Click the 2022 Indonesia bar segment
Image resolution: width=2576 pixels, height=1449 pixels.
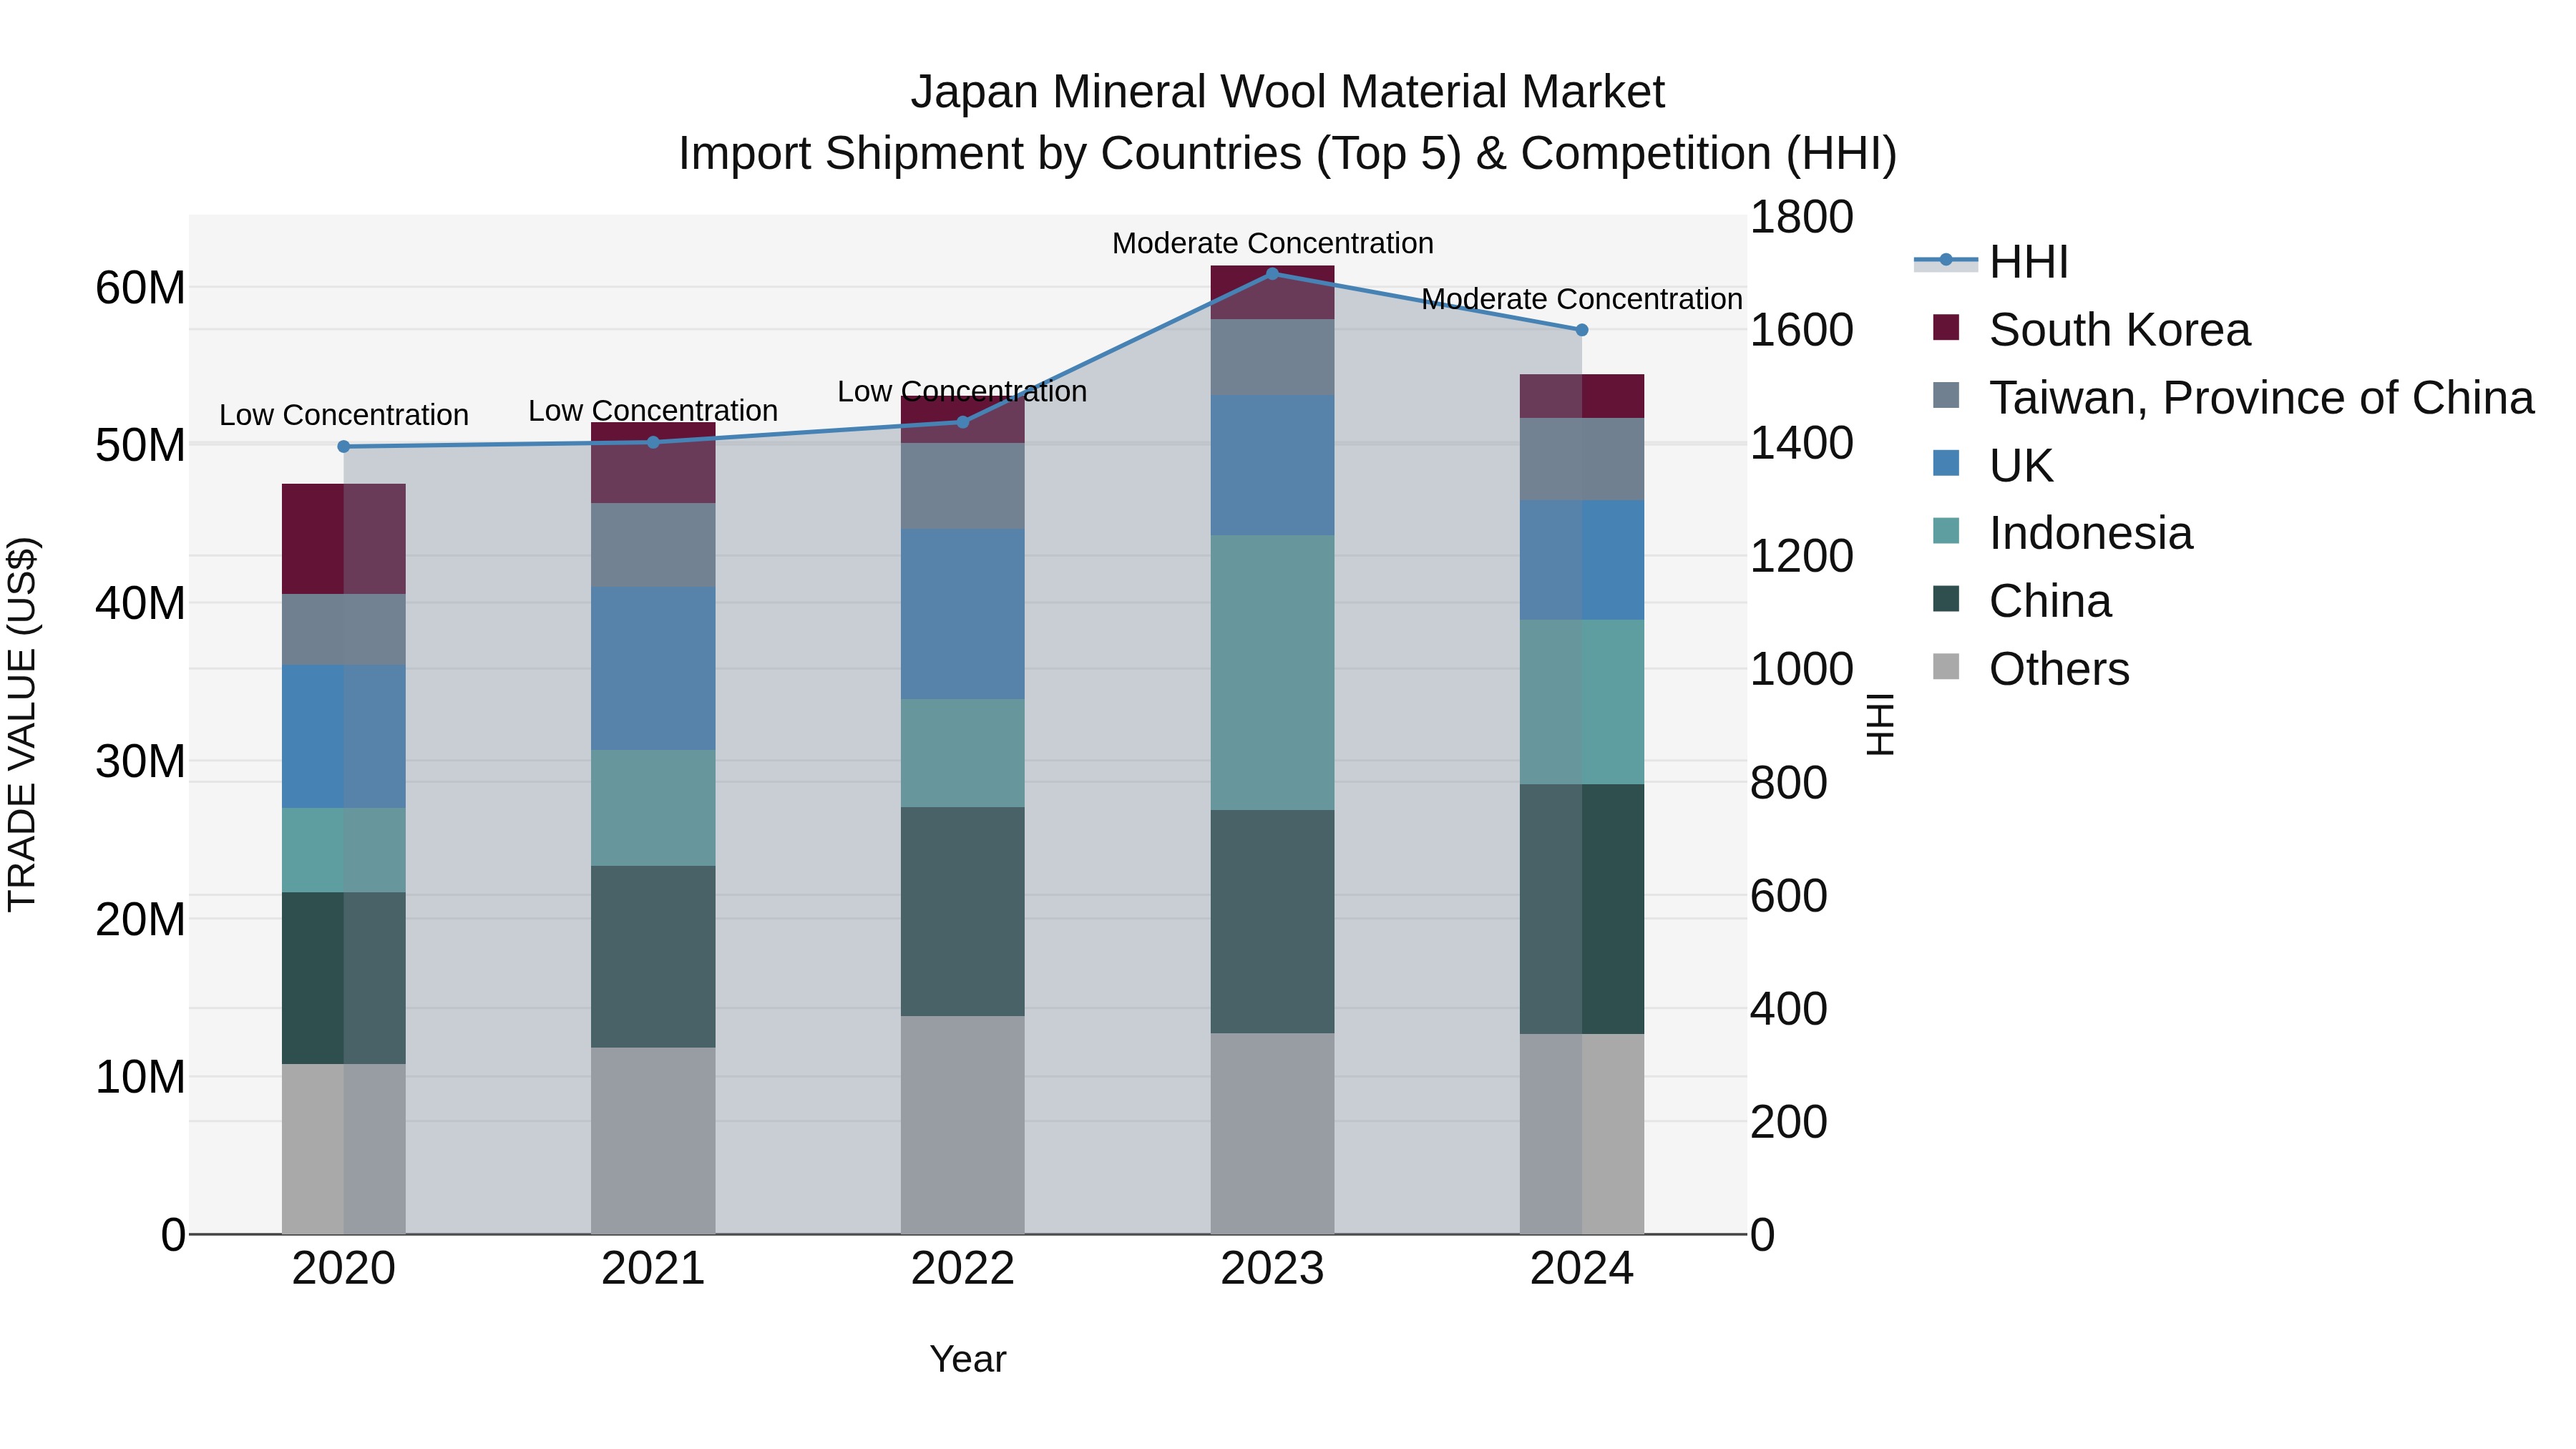pyautogui.click(x=963, y=753)
